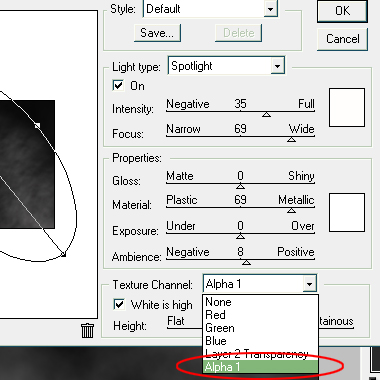
Task: Select None in the texture channel list
Action: click(260, 302)
